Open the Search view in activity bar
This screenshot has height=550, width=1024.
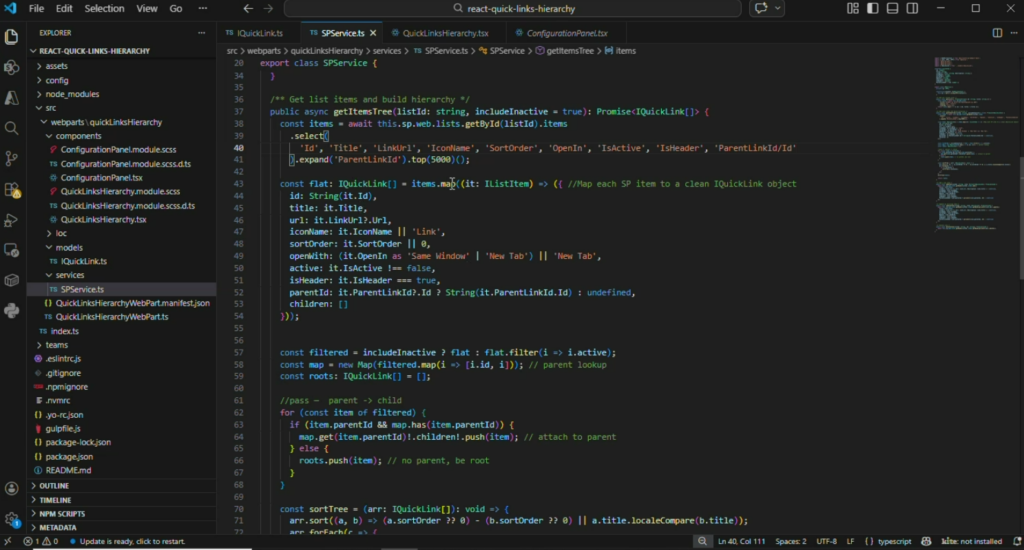point(12,128)
